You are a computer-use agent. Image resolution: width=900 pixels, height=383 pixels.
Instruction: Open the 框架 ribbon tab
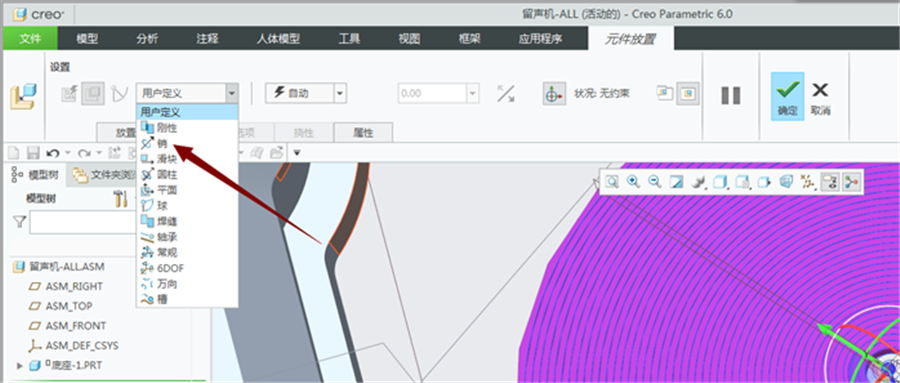pyautogui.click(x=470, y=38)
